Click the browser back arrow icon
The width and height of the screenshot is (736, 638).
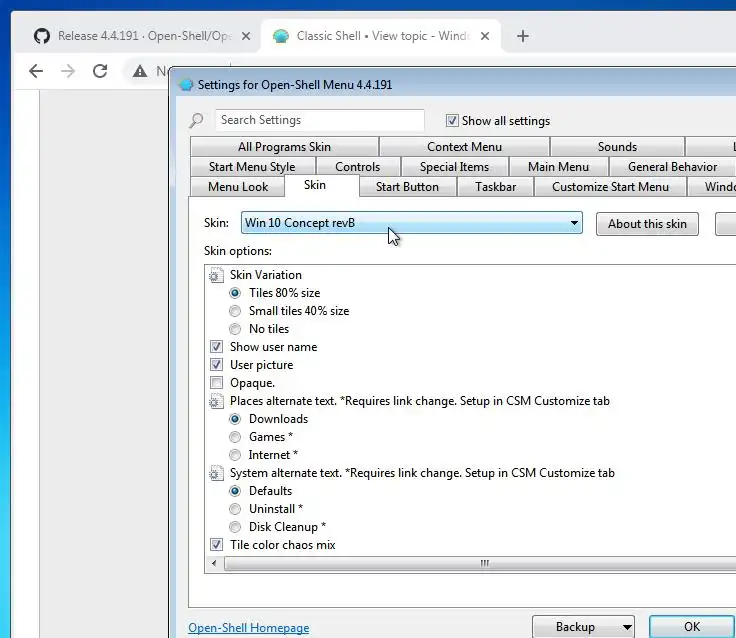click(36, 71)
